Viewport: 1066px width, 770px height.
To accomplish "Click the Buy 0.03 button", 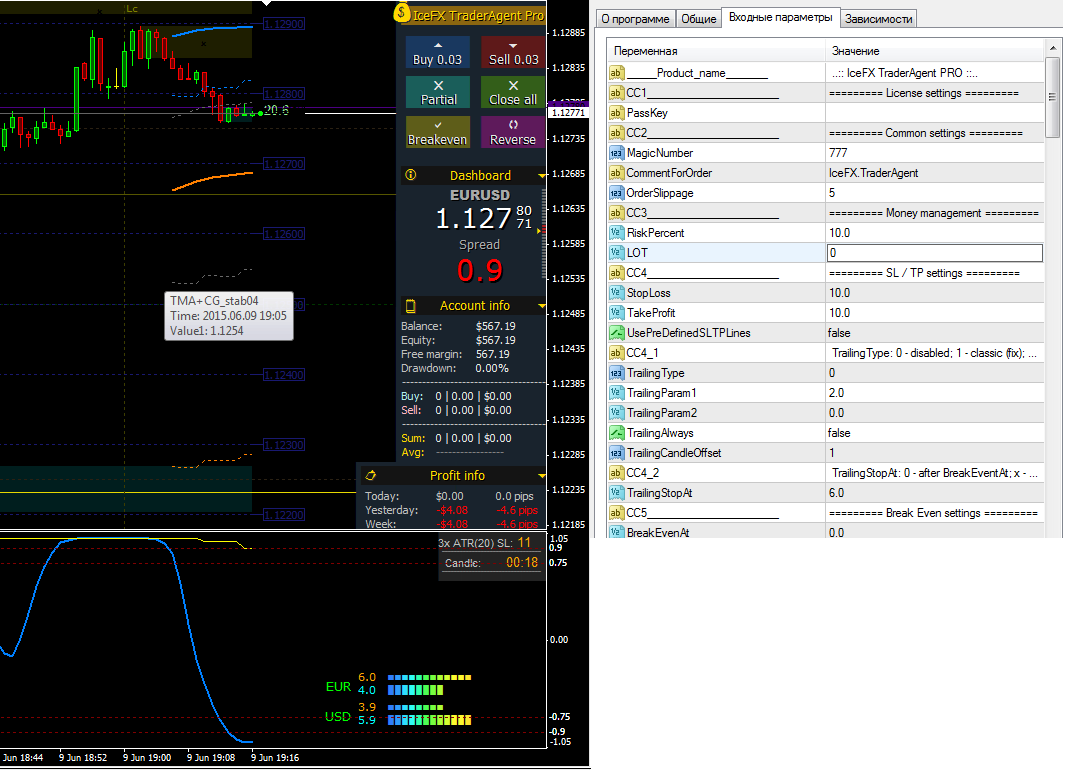I will click(x=438, y=52).
